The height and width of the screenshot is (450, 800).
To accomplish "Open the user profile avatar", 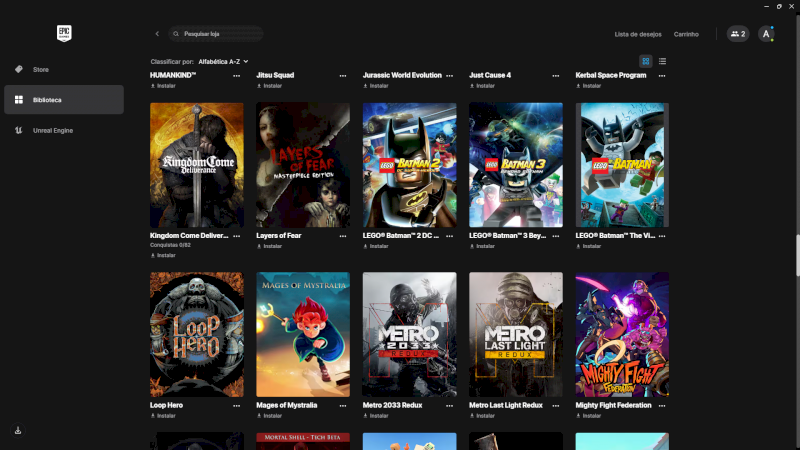I will 766,34.
